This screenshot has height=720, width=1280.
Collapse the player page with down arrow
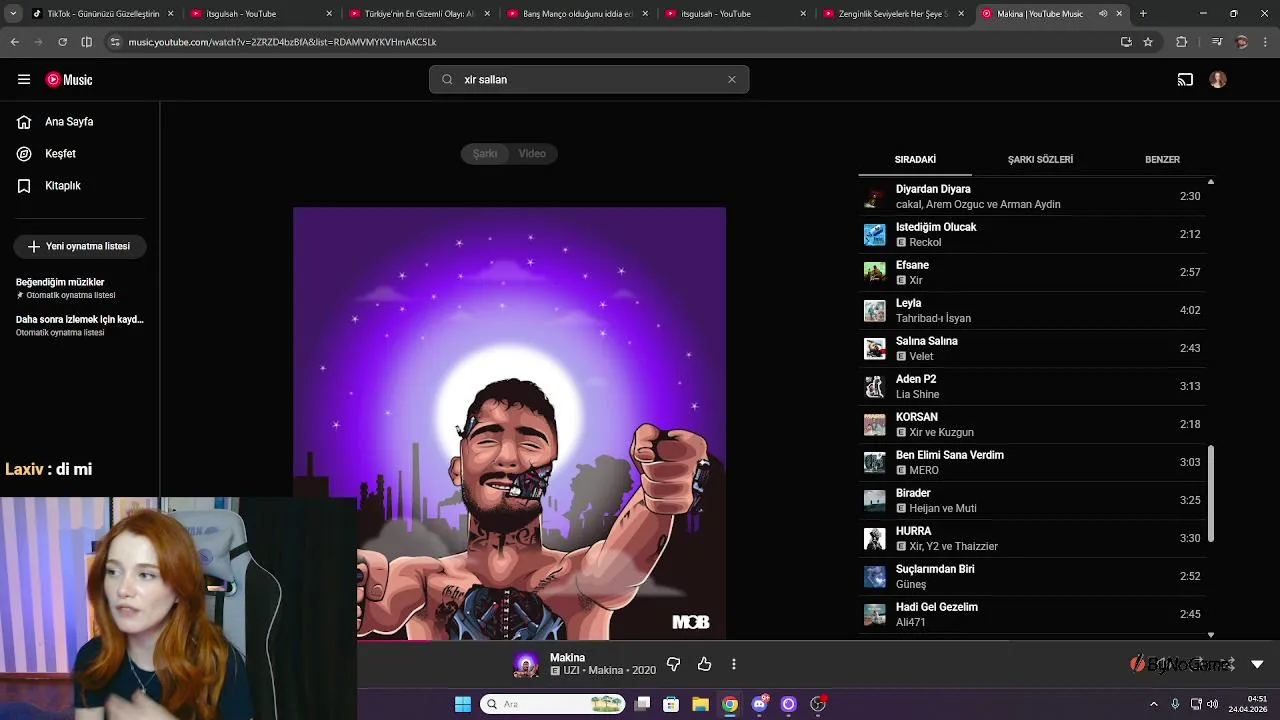[x=1257, y=664]
